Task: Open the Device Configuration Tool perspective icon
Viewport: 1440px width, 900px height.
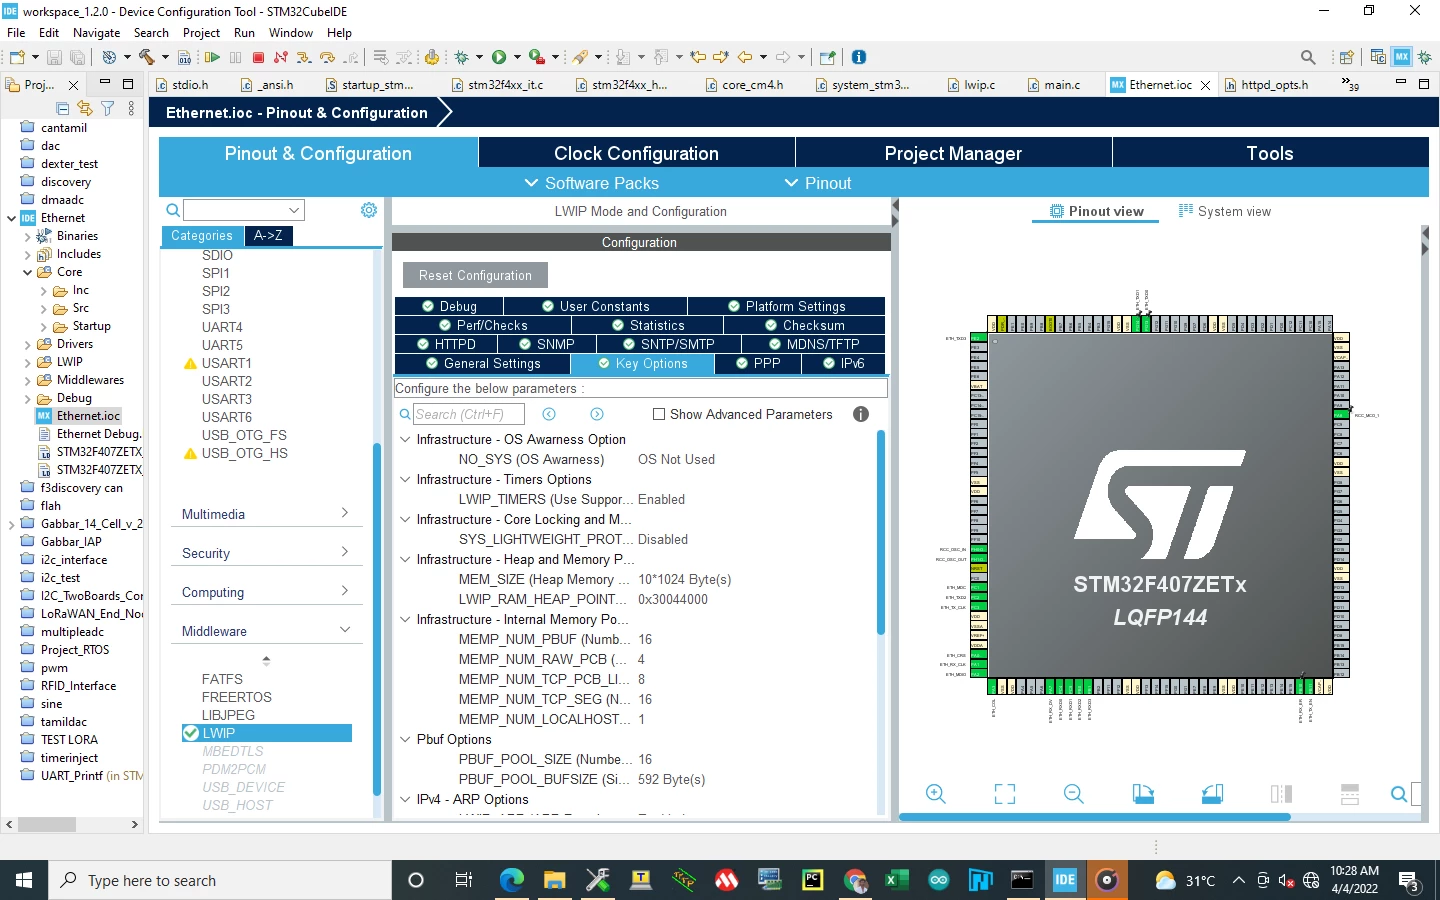Action: [x=1402, y=57]
